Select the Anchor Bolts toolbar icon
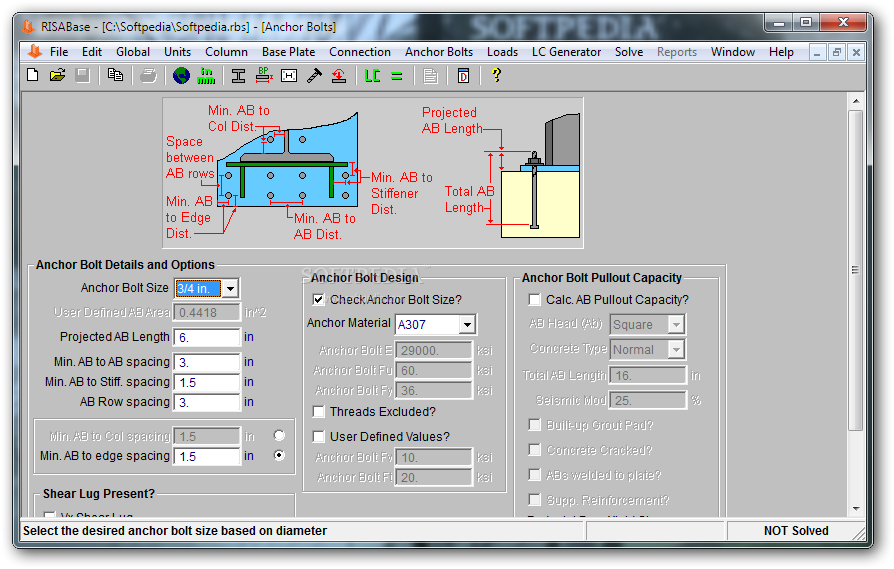This screenshot has height=569, width=894. click(314, 75)
